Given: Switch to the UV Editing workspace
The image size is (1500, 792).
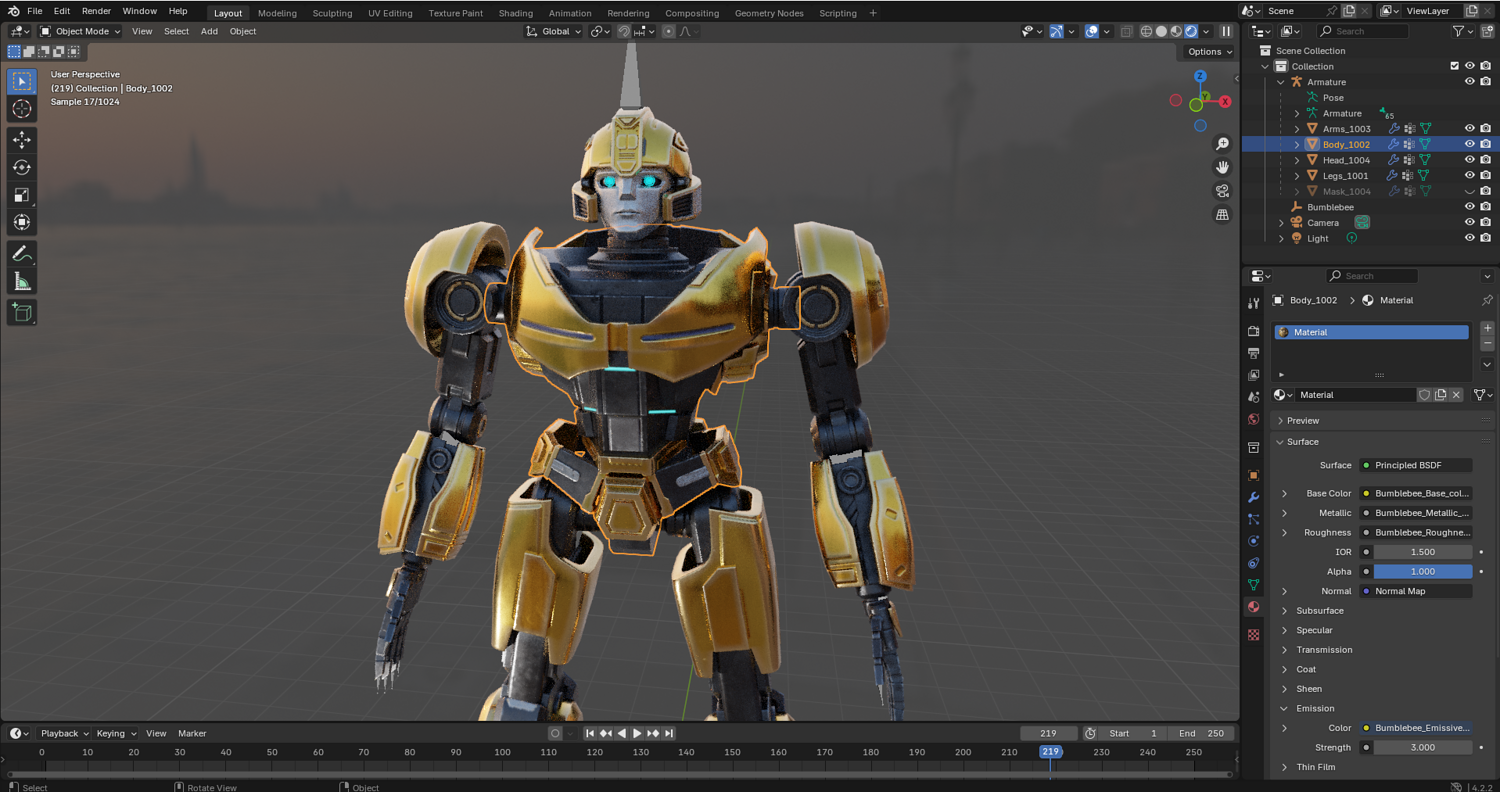Looking at the screenshot, I should [390, 13].
